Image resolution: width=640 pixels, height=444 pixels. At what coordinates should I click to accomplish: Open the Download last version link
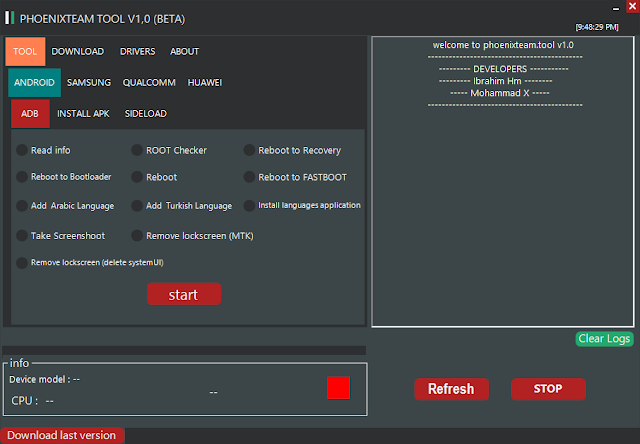point(62,435)
